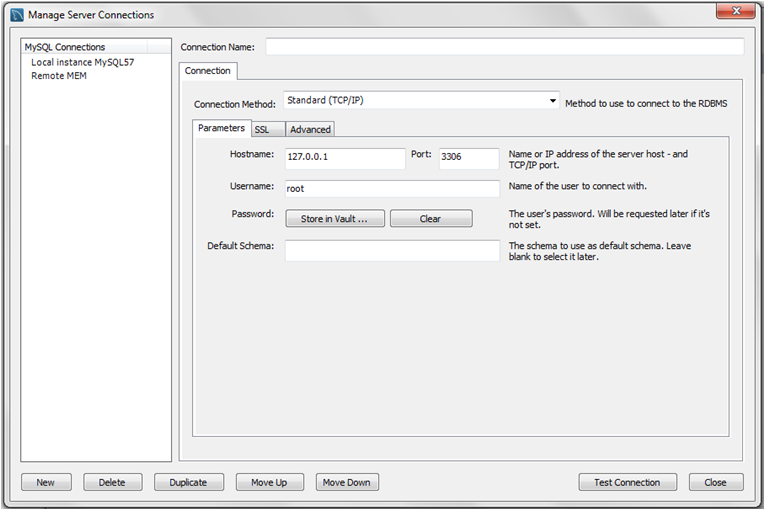Click the MySQL Workbench title bar icon
Screen dimensions: 765x510
point(16,15)
